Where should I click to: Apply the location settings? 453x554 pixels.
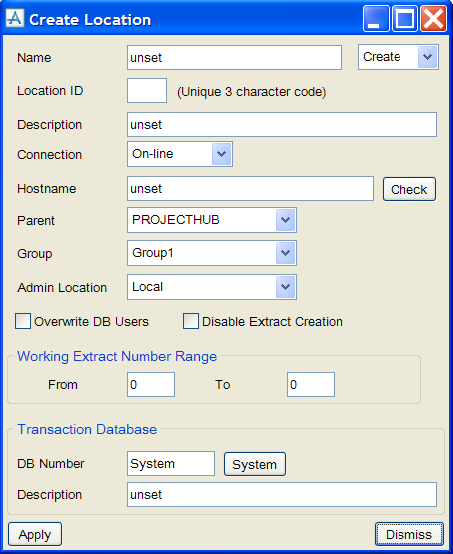pyautogui.click(x=35, y=534)
